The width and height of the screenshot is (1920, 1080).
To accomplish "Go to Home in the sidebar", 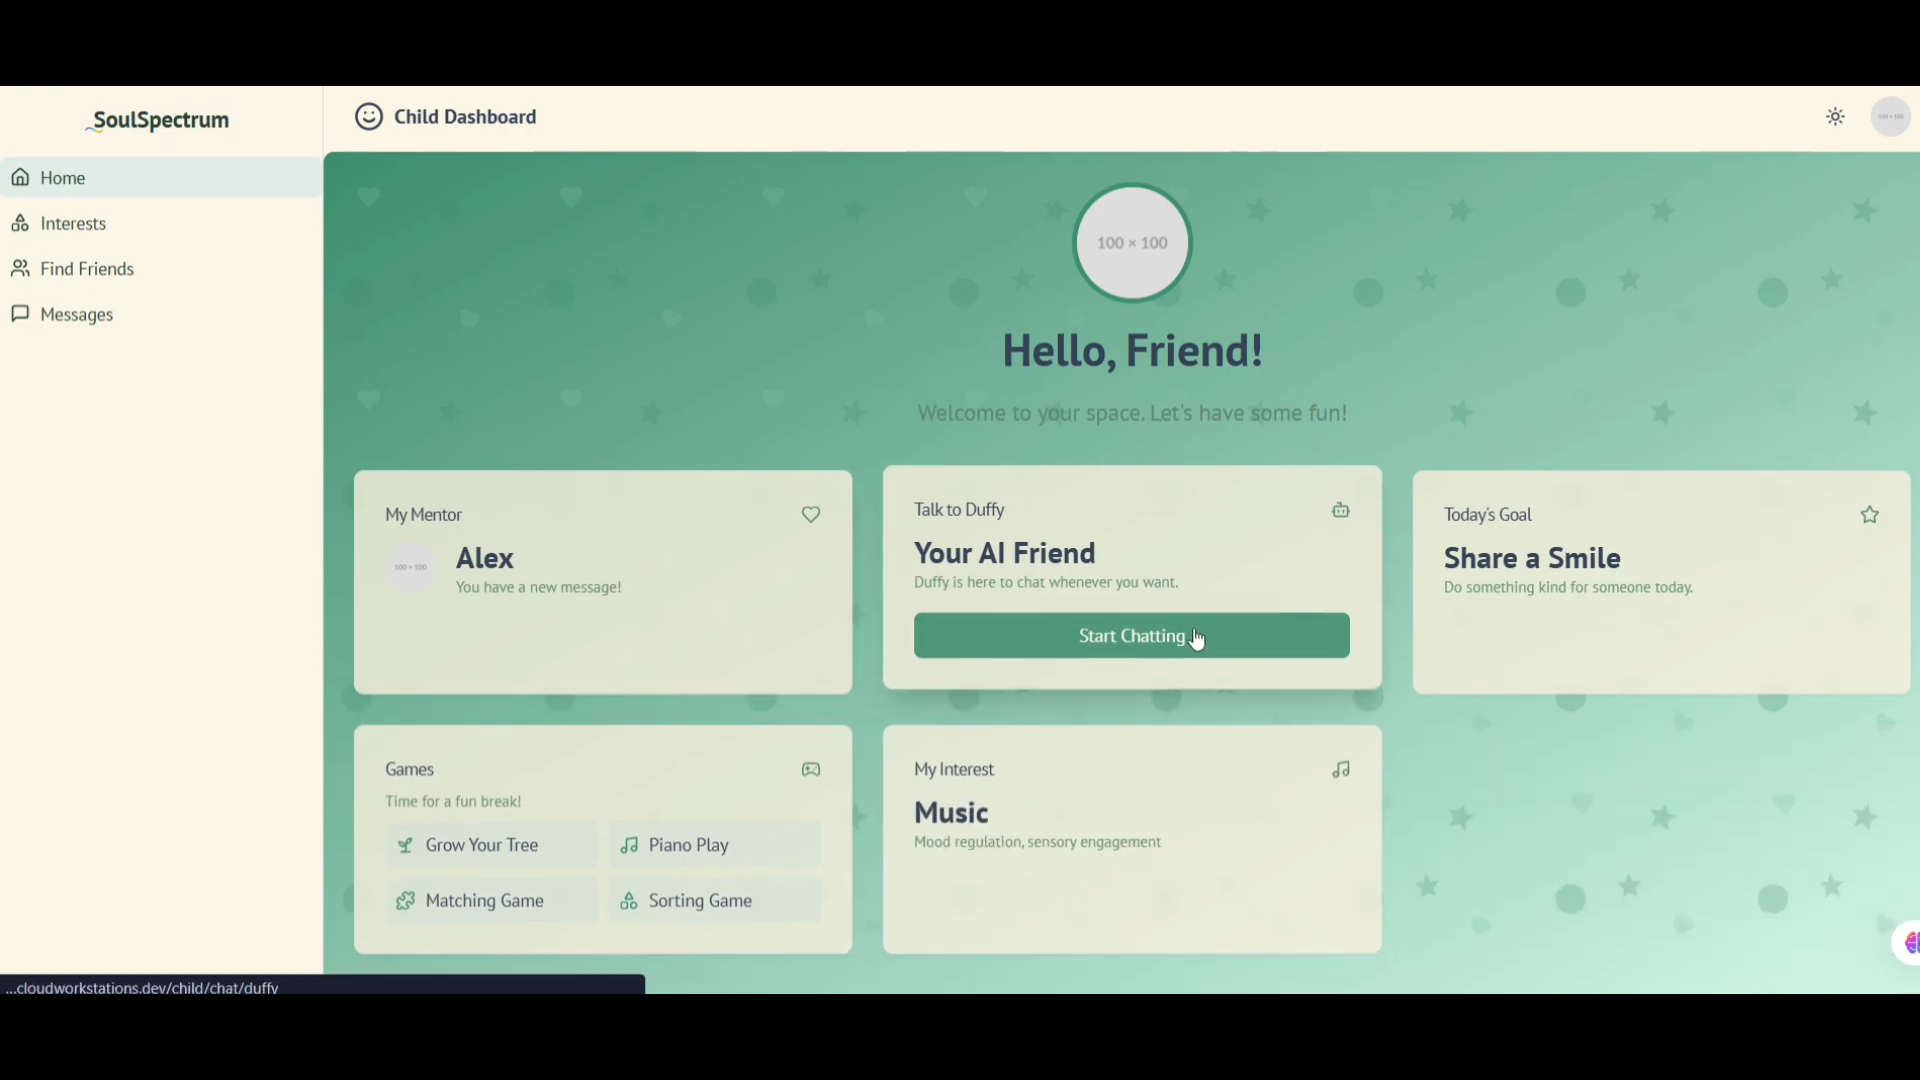I will tap(62, 178).
